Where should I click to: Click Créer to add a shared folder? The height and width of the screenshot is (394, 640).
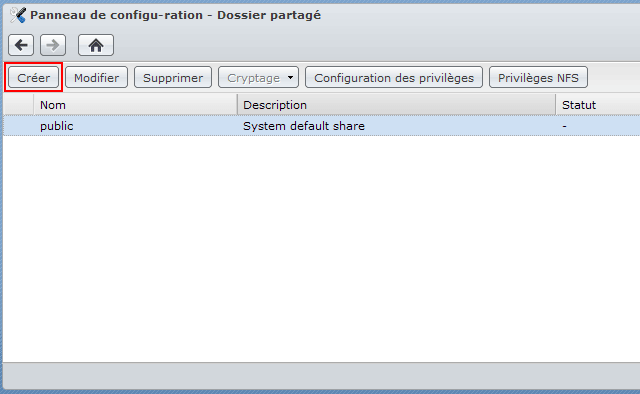[33, 78]
